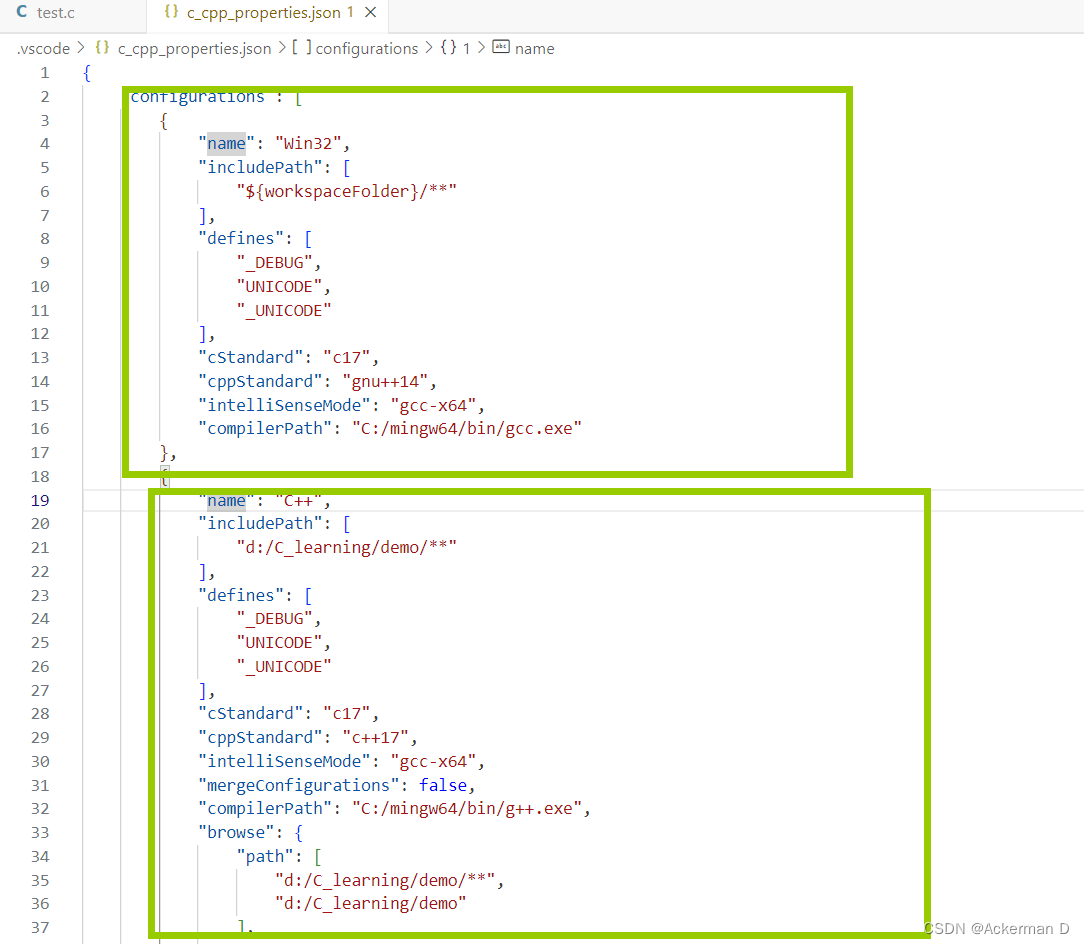The height and width of the screenshot is (944, 1084).
Task: Place cursor on the Win32 name value
Action: pyautogui.click(x=311, y=142)
